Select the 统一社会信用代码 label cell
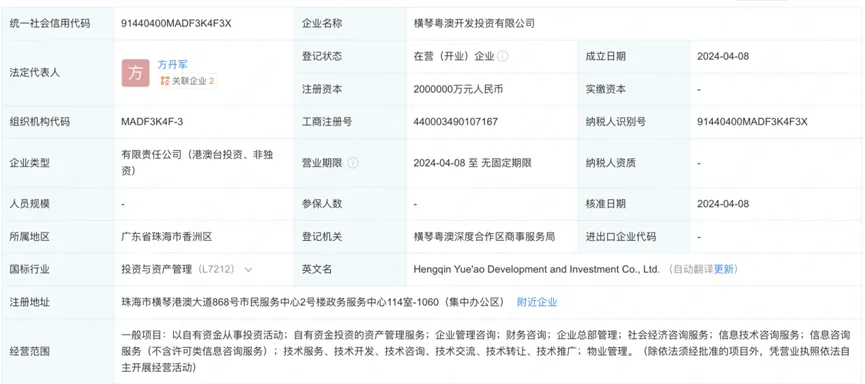This screenshot has height=384, width=865. (x=58, y=24)
